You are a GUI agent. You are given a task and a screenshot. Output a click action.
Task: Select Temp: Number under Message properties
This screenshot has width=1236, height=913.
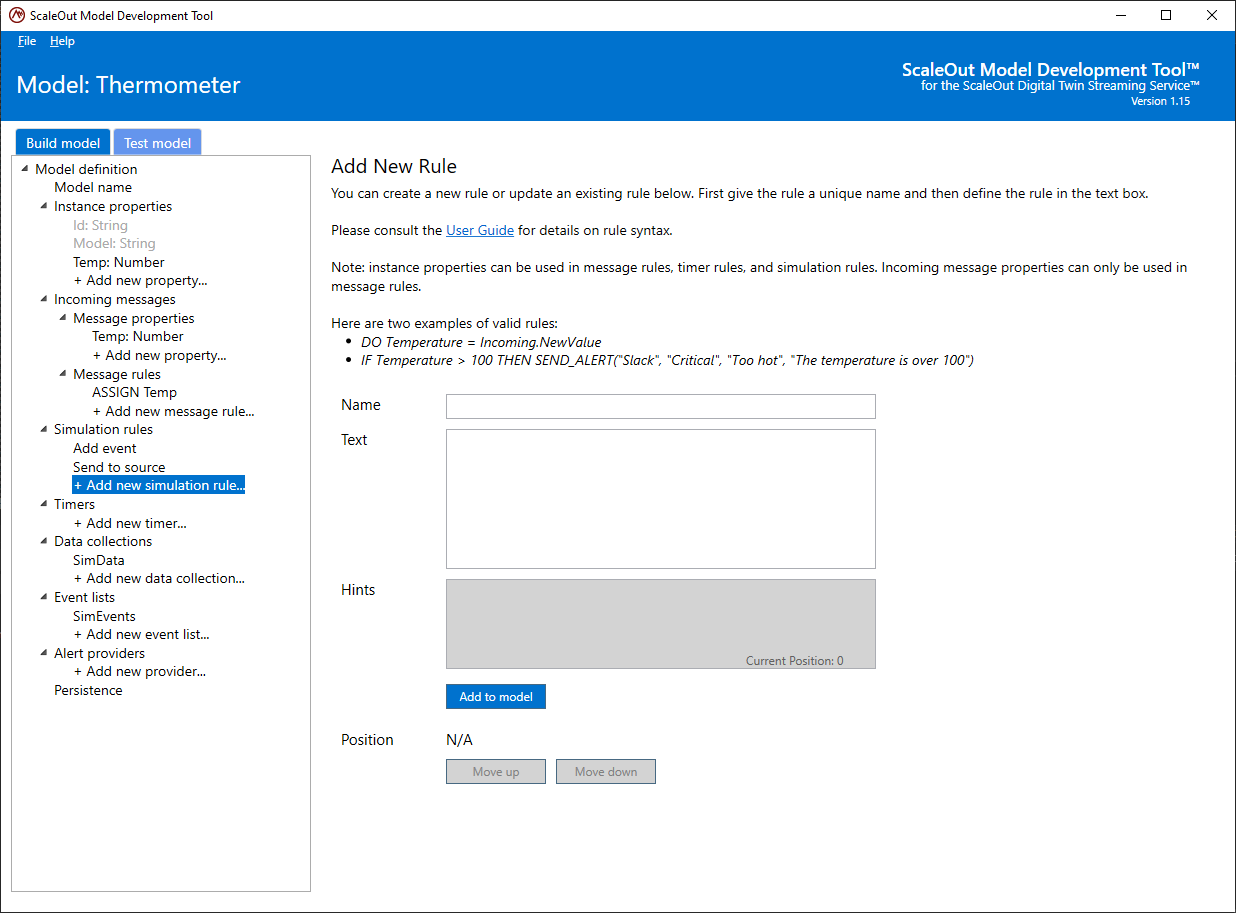click(x=138, y=336)
